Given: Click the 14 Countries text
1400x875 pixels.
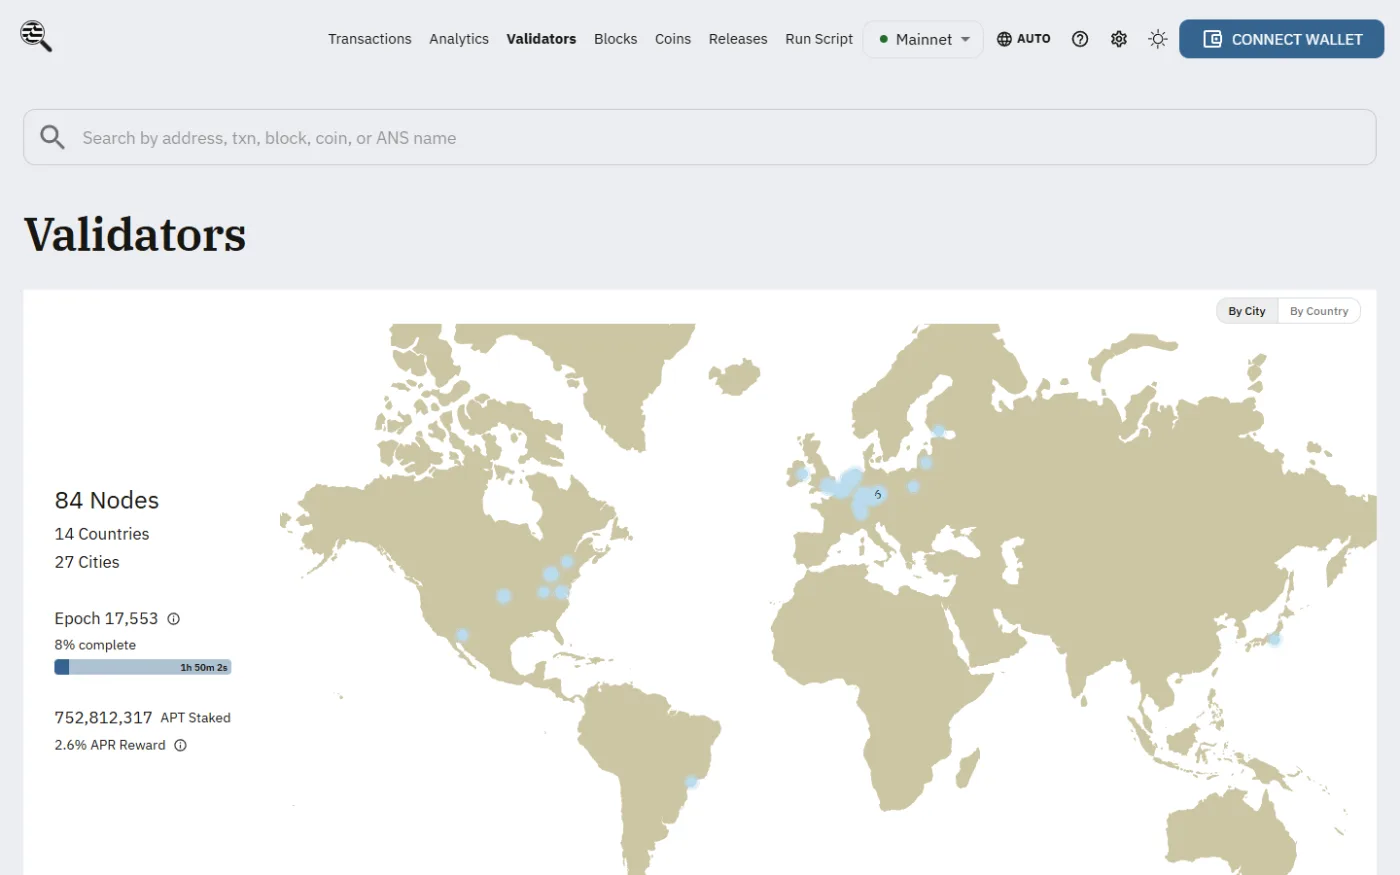Looking at the screenshot, I should (102, 534).
